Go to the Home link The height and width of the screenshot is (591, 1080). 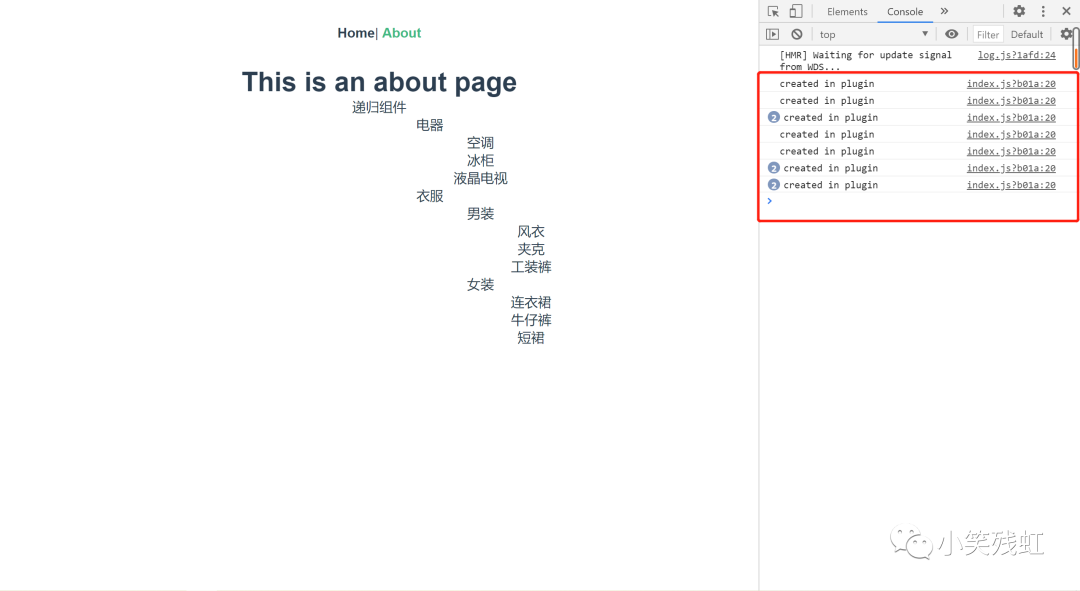(355, 33)
